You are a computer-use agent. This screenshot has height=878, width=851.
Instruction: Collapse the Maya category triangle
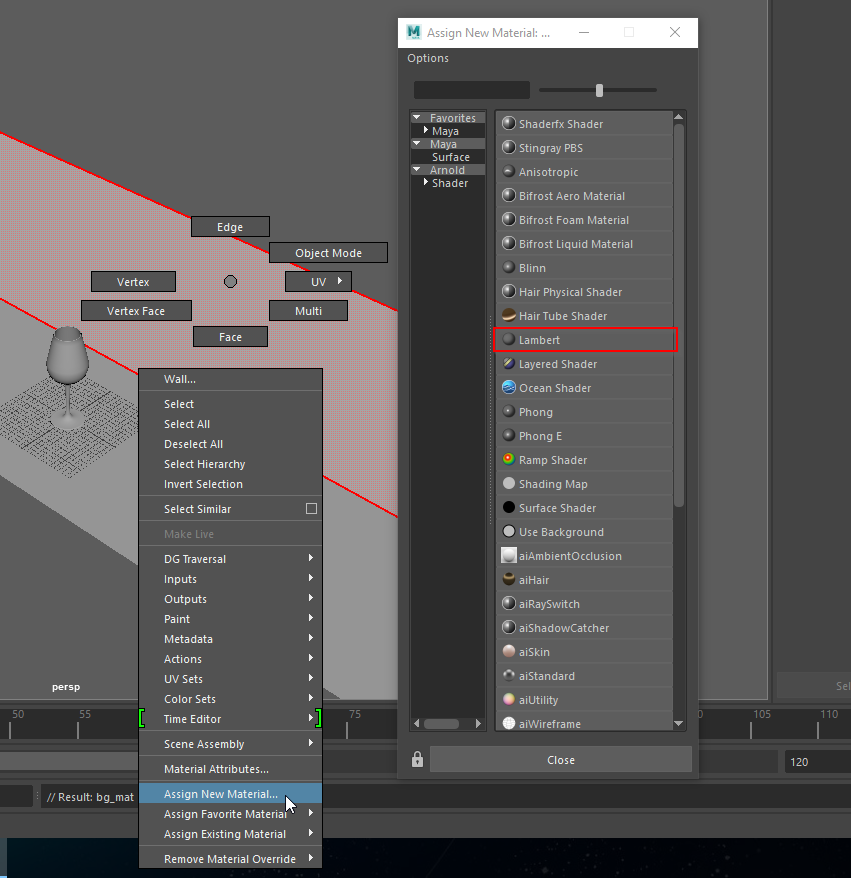(417, 143)
